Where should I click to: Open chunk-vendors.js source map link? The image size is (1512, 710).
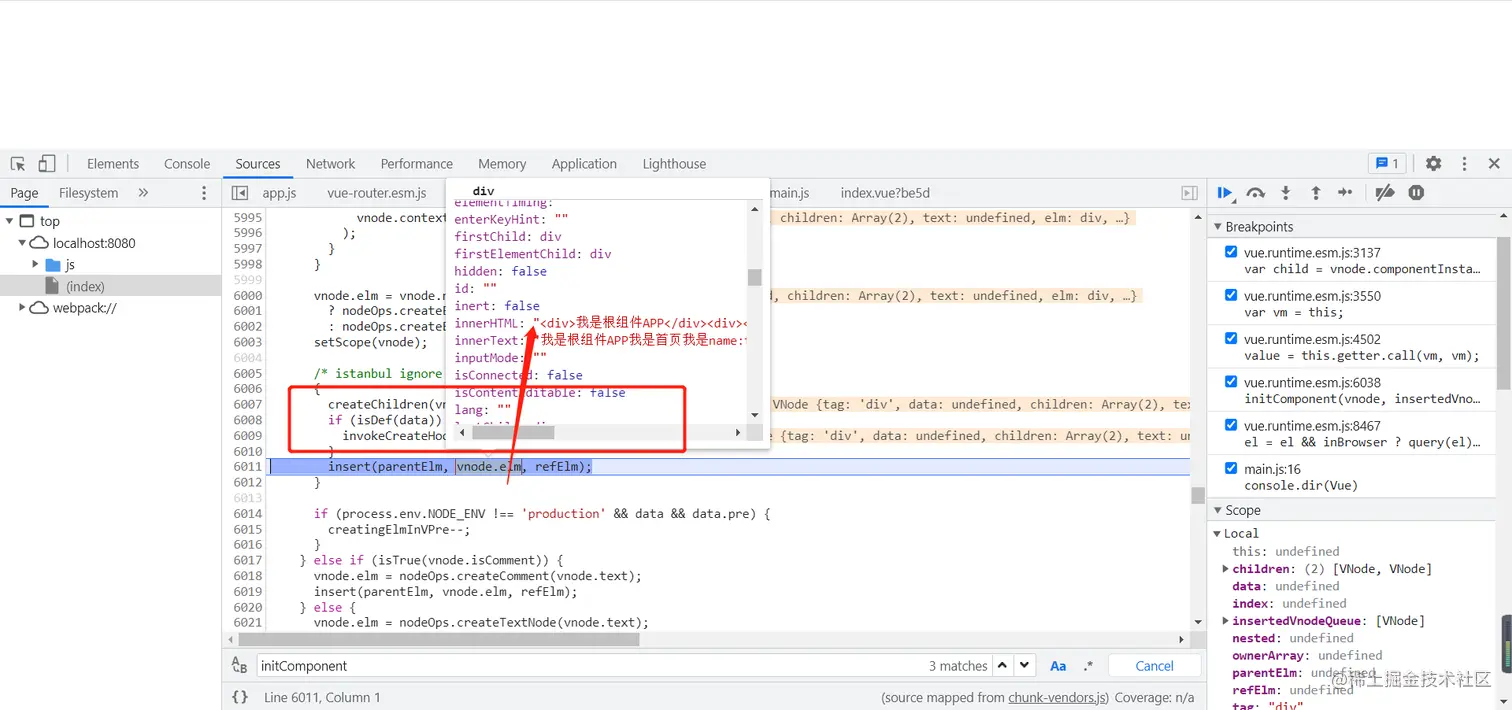1056,697
